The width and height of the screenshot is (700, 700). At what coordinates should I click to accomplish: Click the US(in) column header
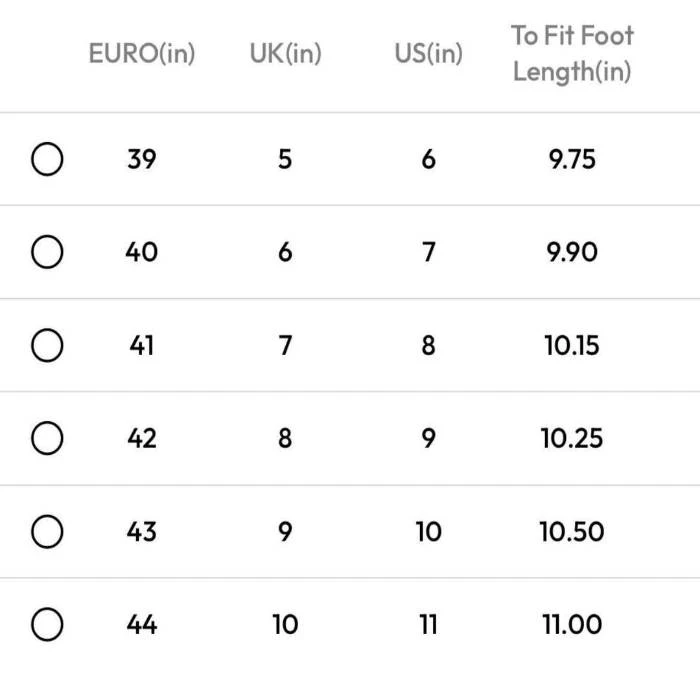tap(428, 54)
